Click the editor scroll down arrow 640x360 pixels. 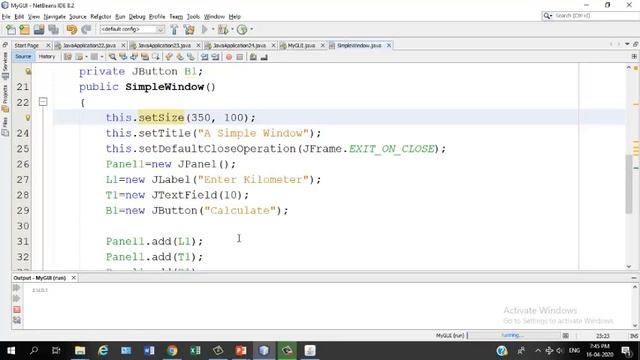(x=629, y=267)
